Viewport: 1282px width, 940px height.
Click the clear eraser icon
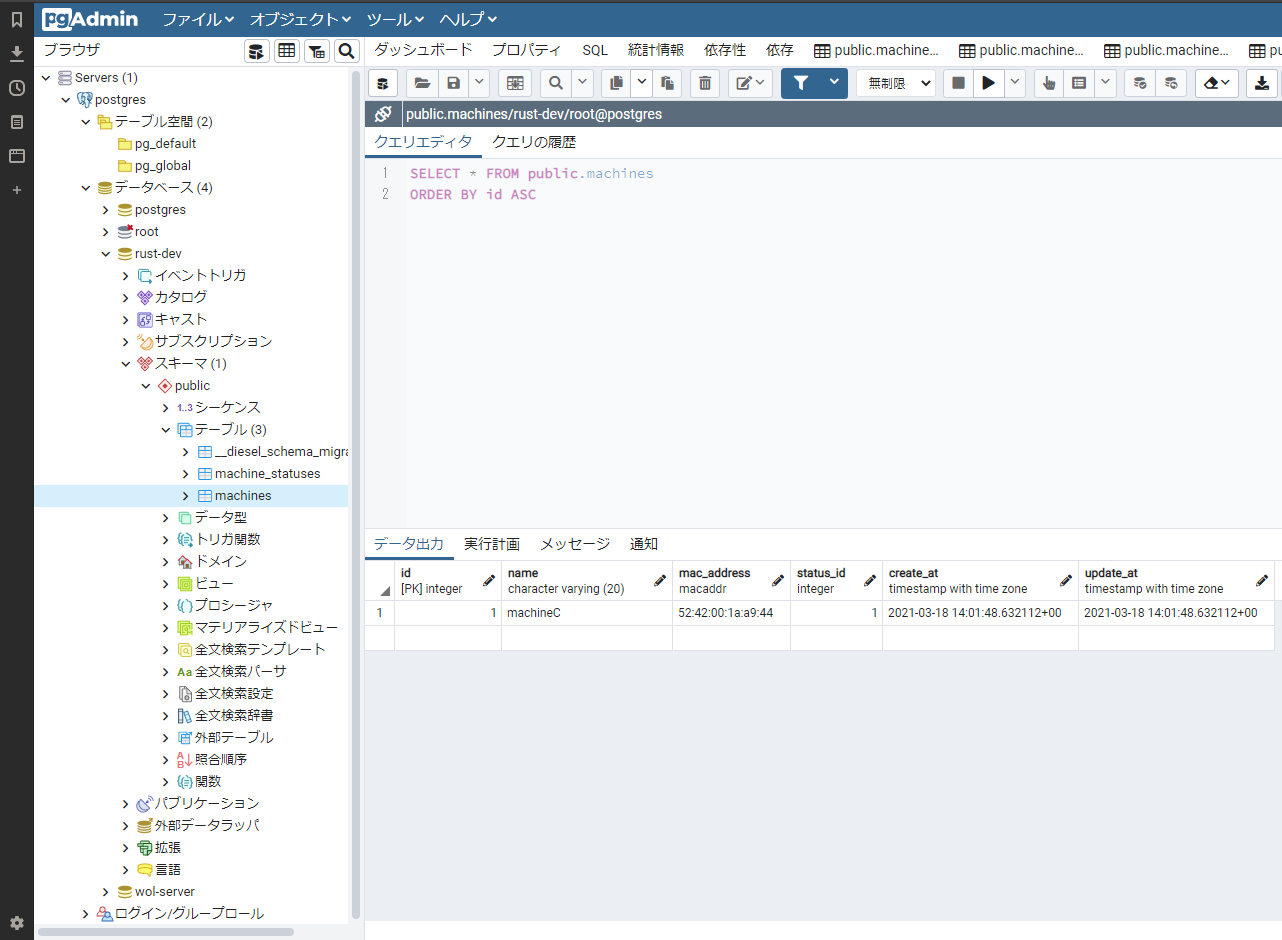tap(1217, 83)
